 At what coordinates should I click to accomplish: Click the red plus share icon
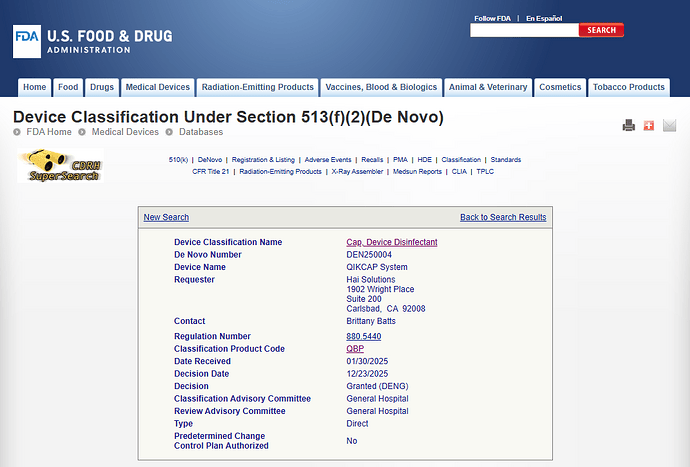(x=648, y=125)
